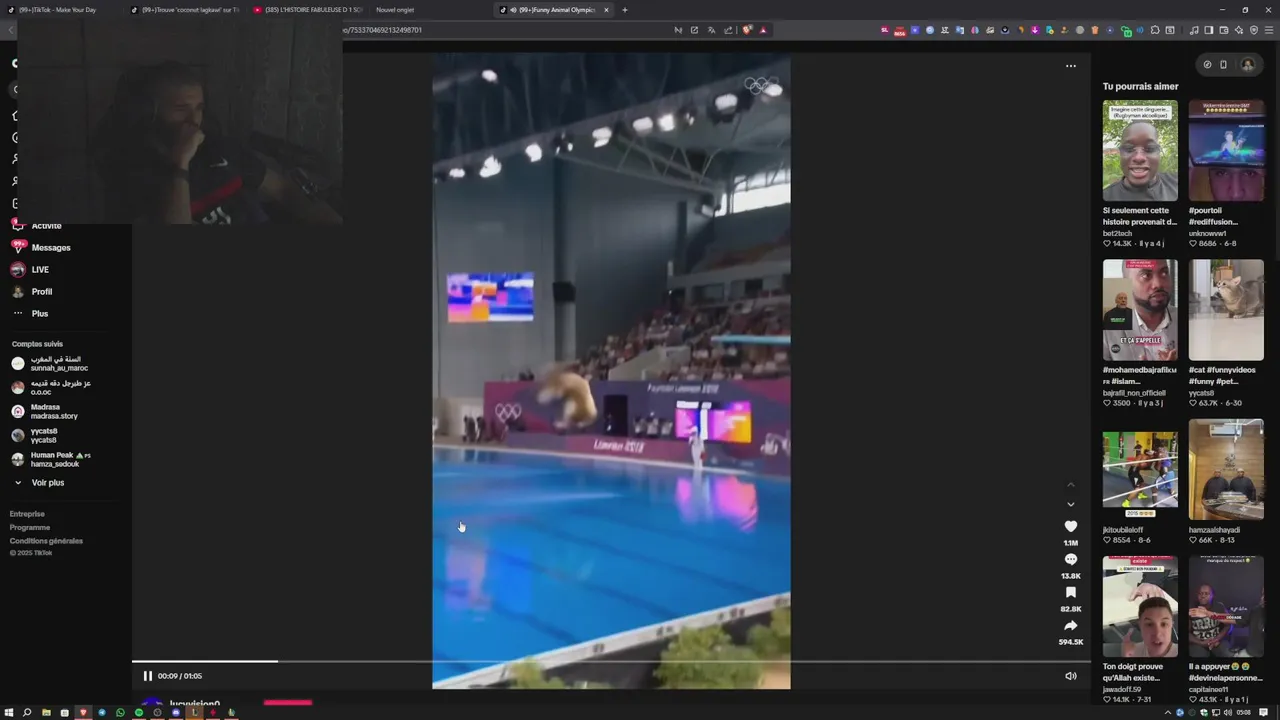Image resolution: width=1280 pixels, height=720 pixels.
Task: Open the madrasa.story followed account
Action: [54, 411]
